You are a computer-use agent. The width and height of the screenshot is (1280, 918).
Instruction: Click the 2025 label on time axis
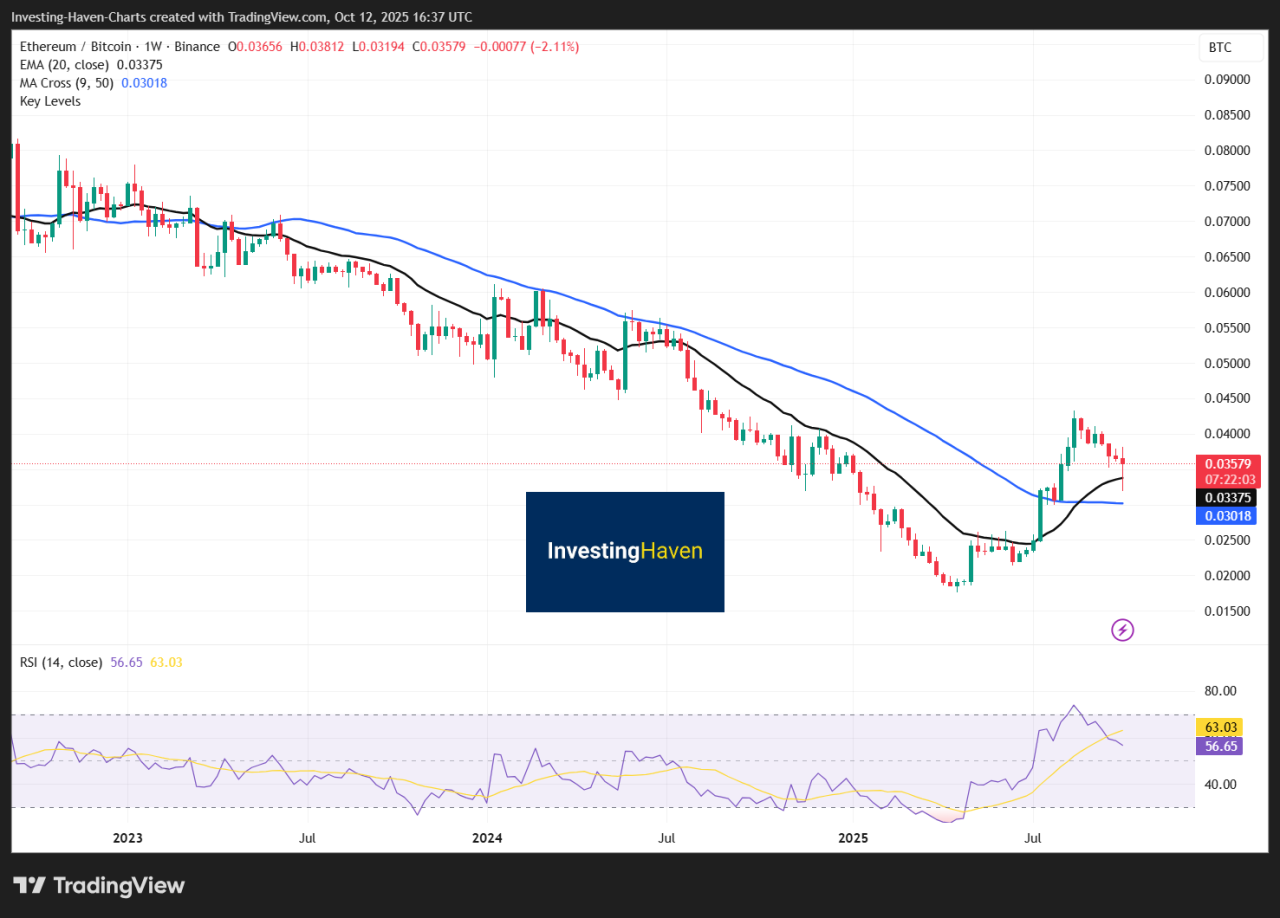[x=851, y=836]
